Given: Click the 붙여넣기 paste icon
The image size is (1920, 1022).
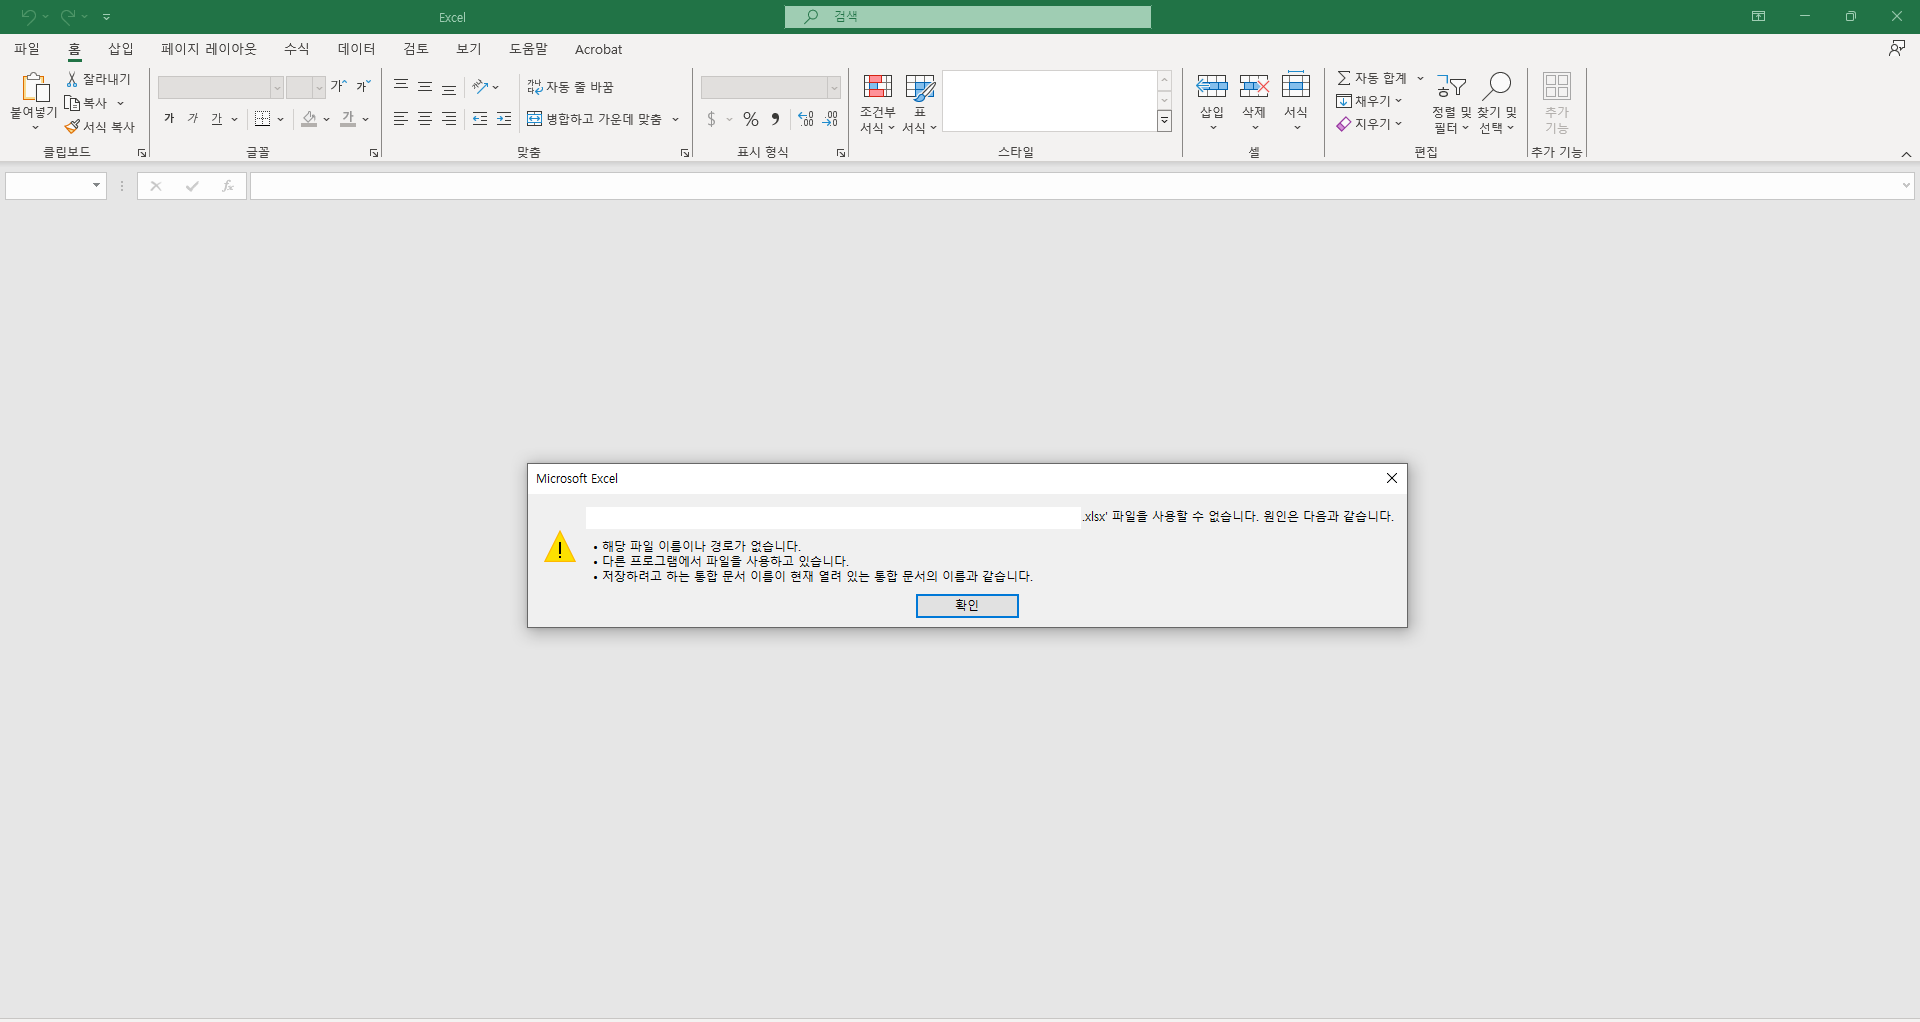Looking at the screenshot, I should [x=34, y=87].
